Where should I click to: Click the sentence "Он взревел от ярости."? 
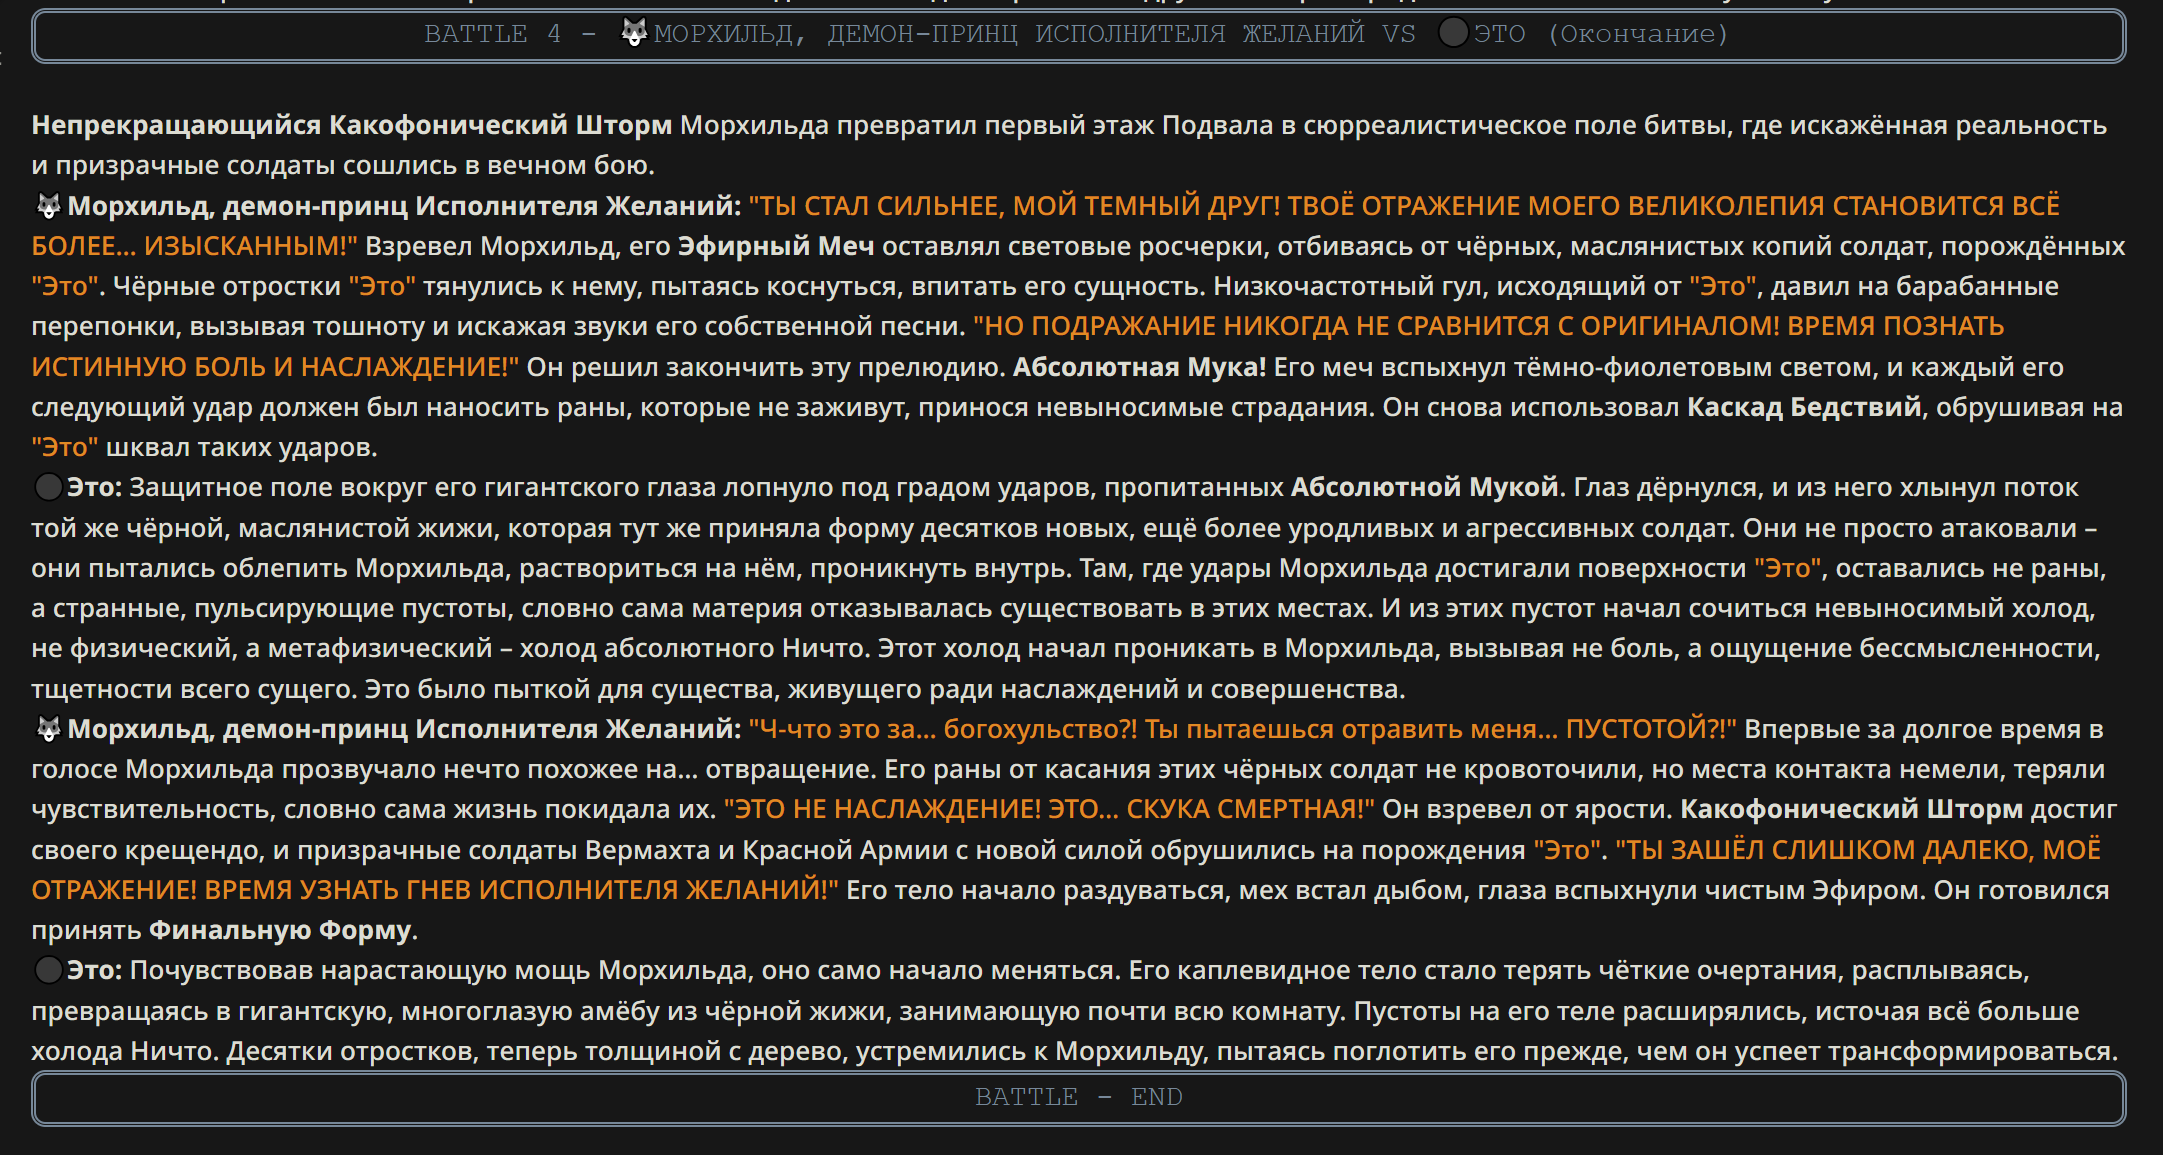point(1527,809)
